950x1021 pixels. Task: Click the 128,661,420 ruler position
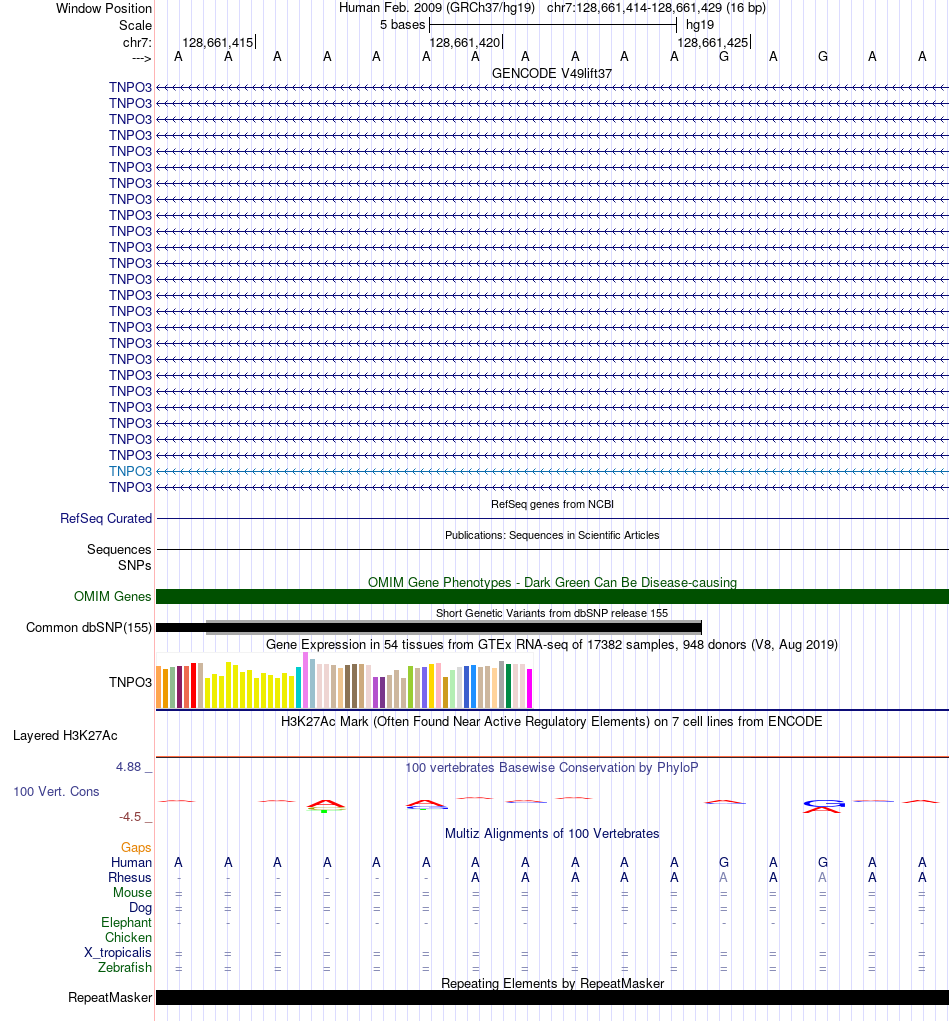(x=464, y=42)
